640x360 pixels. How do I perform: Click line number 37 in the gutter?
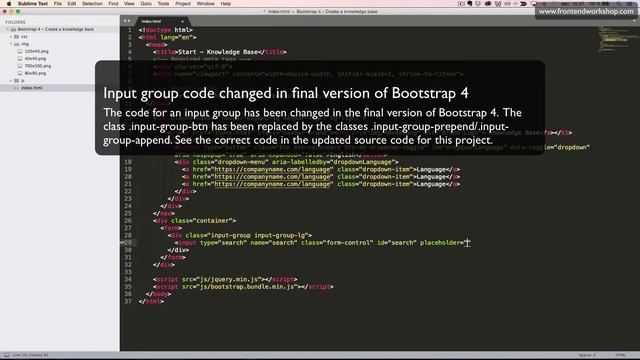click(128, 302)
